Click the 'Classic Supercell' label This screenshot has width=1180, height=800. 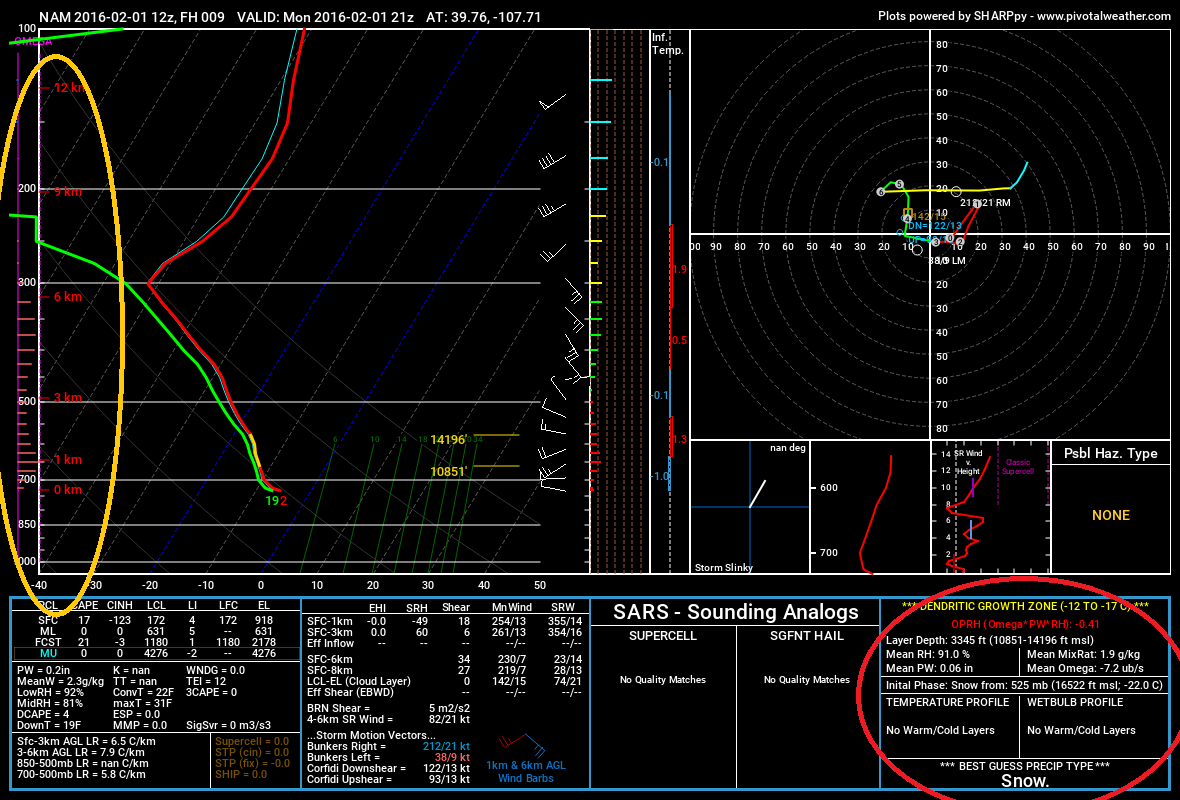1017,467
